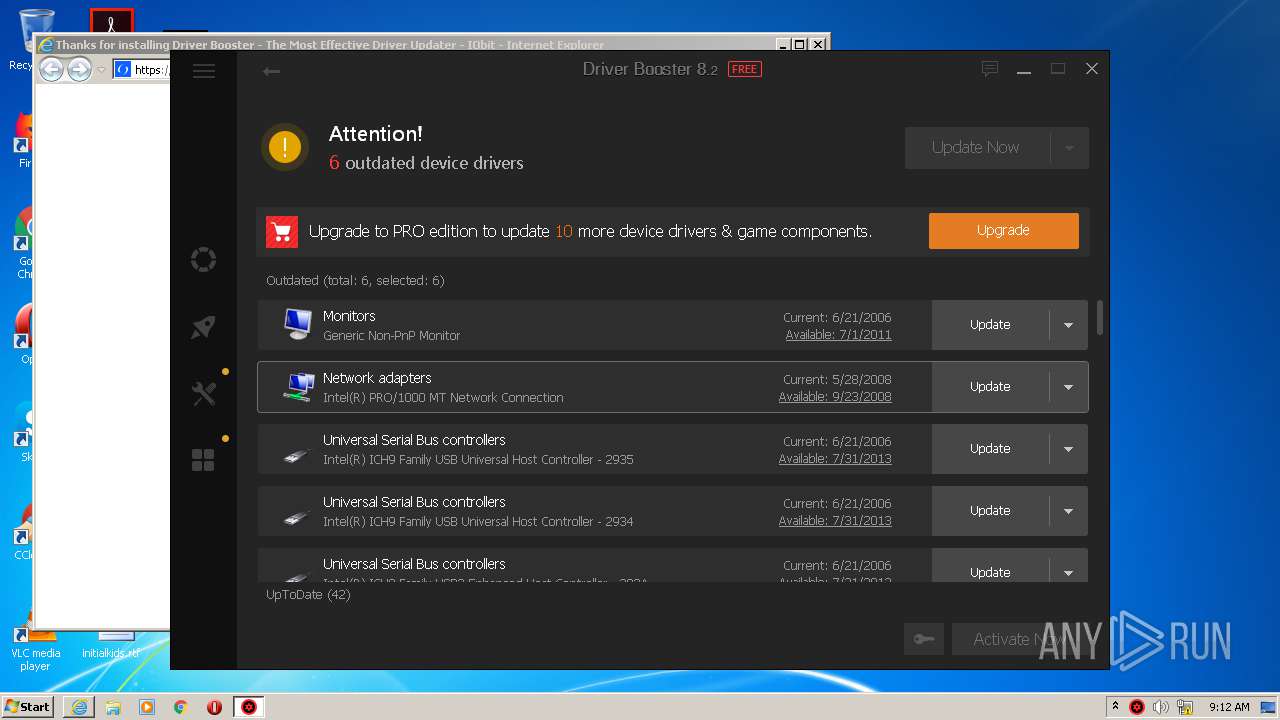Update the Monitors driver
Image resolution: width=1280 pixels, height=720 pixels.
coord(990,325)
